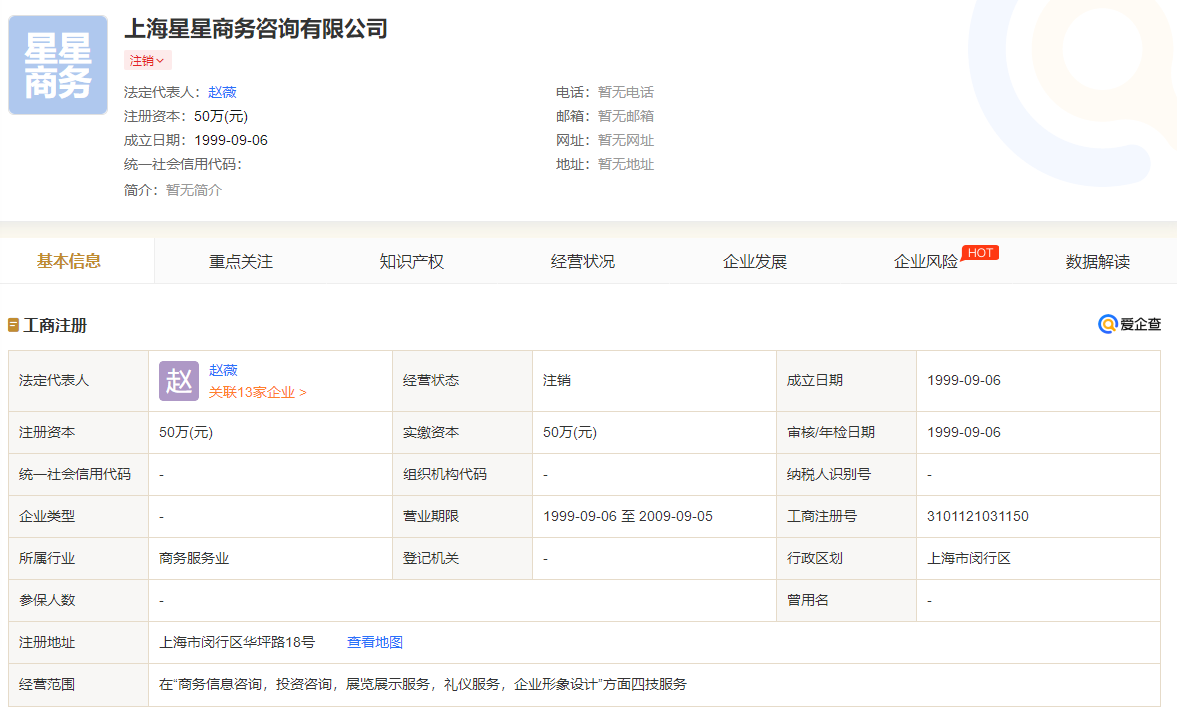Click the 爱企查 logo icon beside 工商注册

point(1110,324)
